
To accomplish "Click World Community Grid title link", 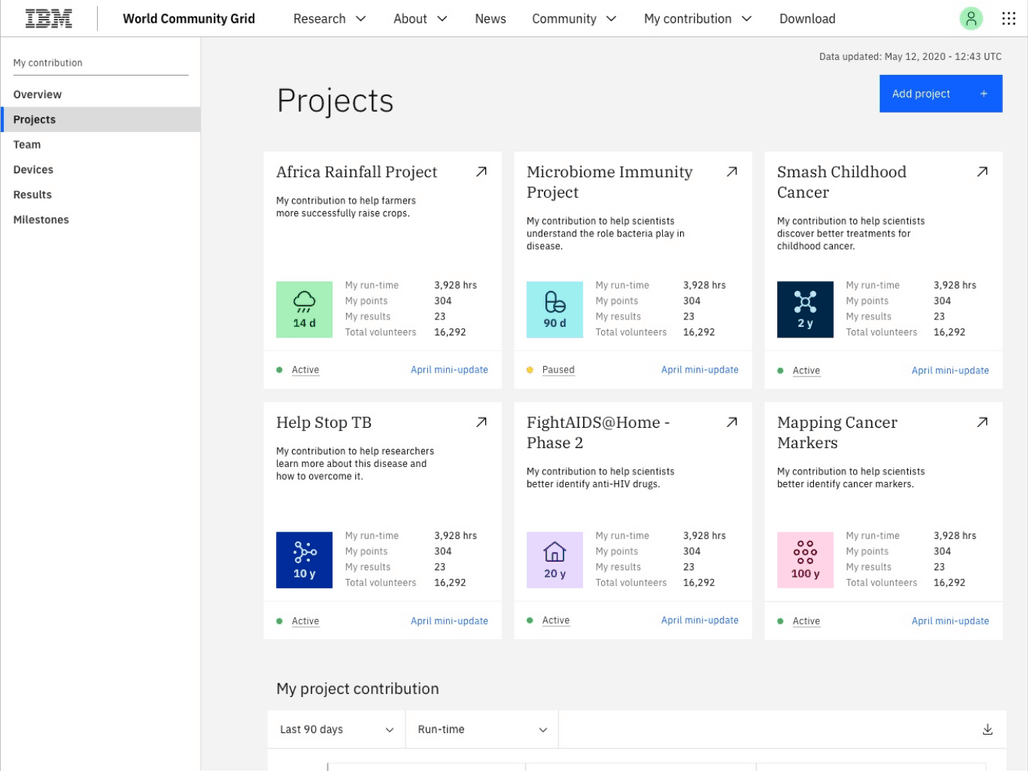I will click(189, 18).
